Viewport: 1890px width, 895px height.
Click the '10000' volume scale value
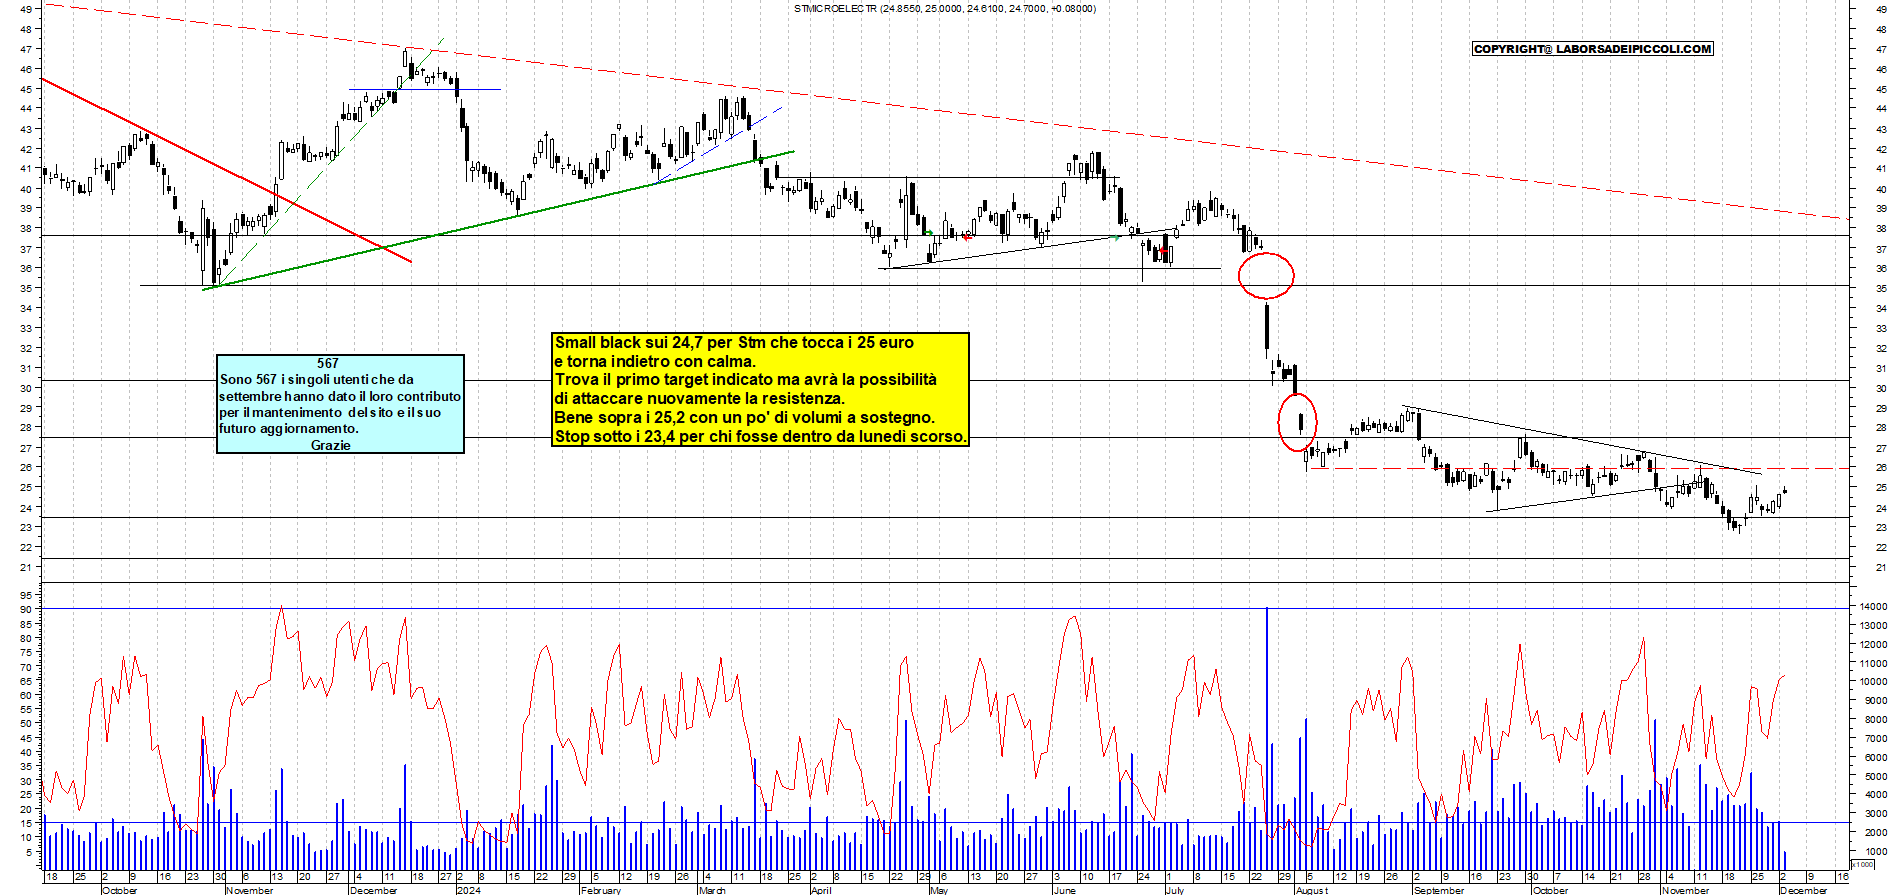click(1872, 682)
